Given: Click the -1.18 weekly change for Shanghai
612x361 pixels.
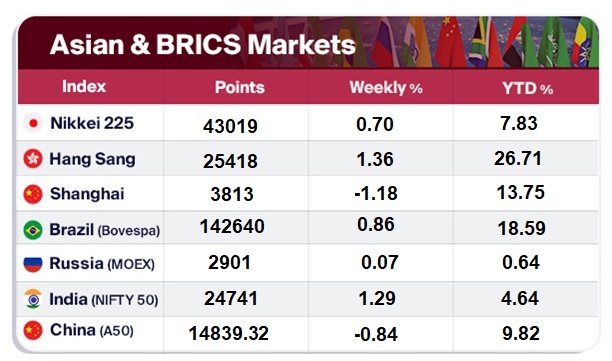Looking at the screenshot, I should [376, 193].
